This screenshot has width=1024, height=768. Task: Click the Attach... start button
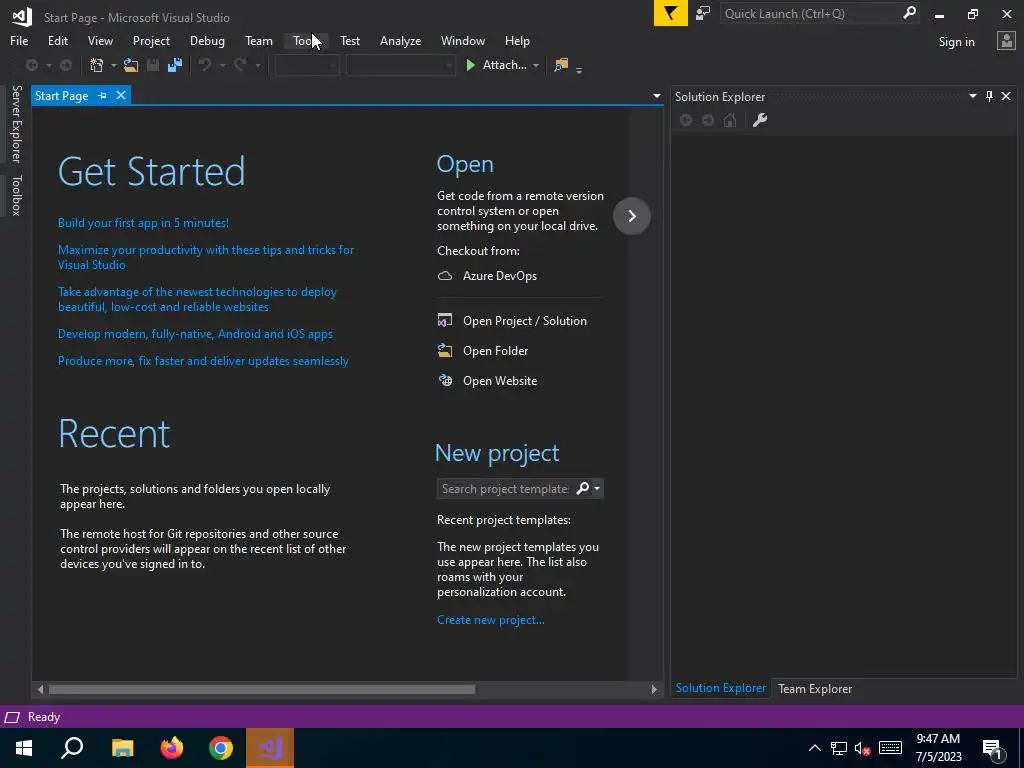pos(496,65)
